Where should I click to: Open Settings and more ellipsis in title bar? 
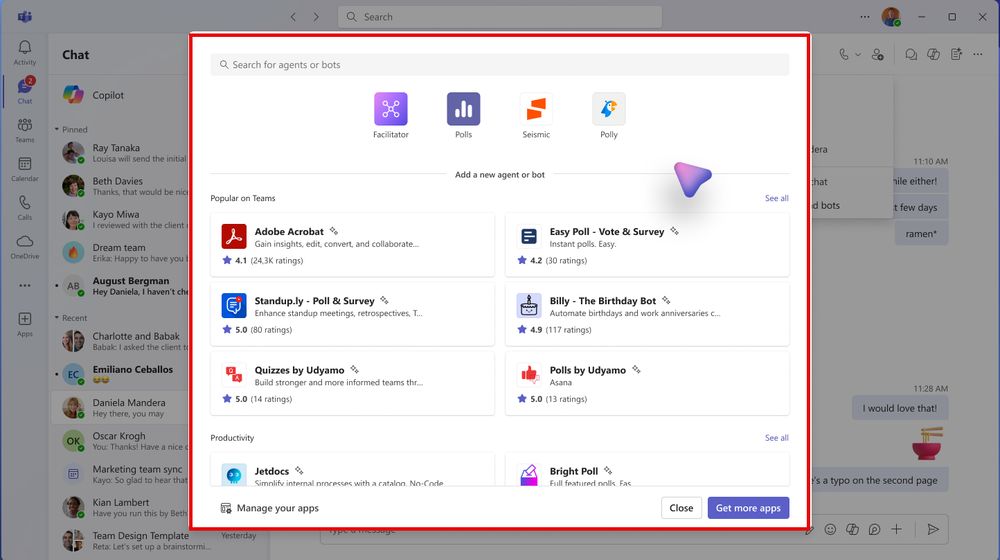pos(864,17)
